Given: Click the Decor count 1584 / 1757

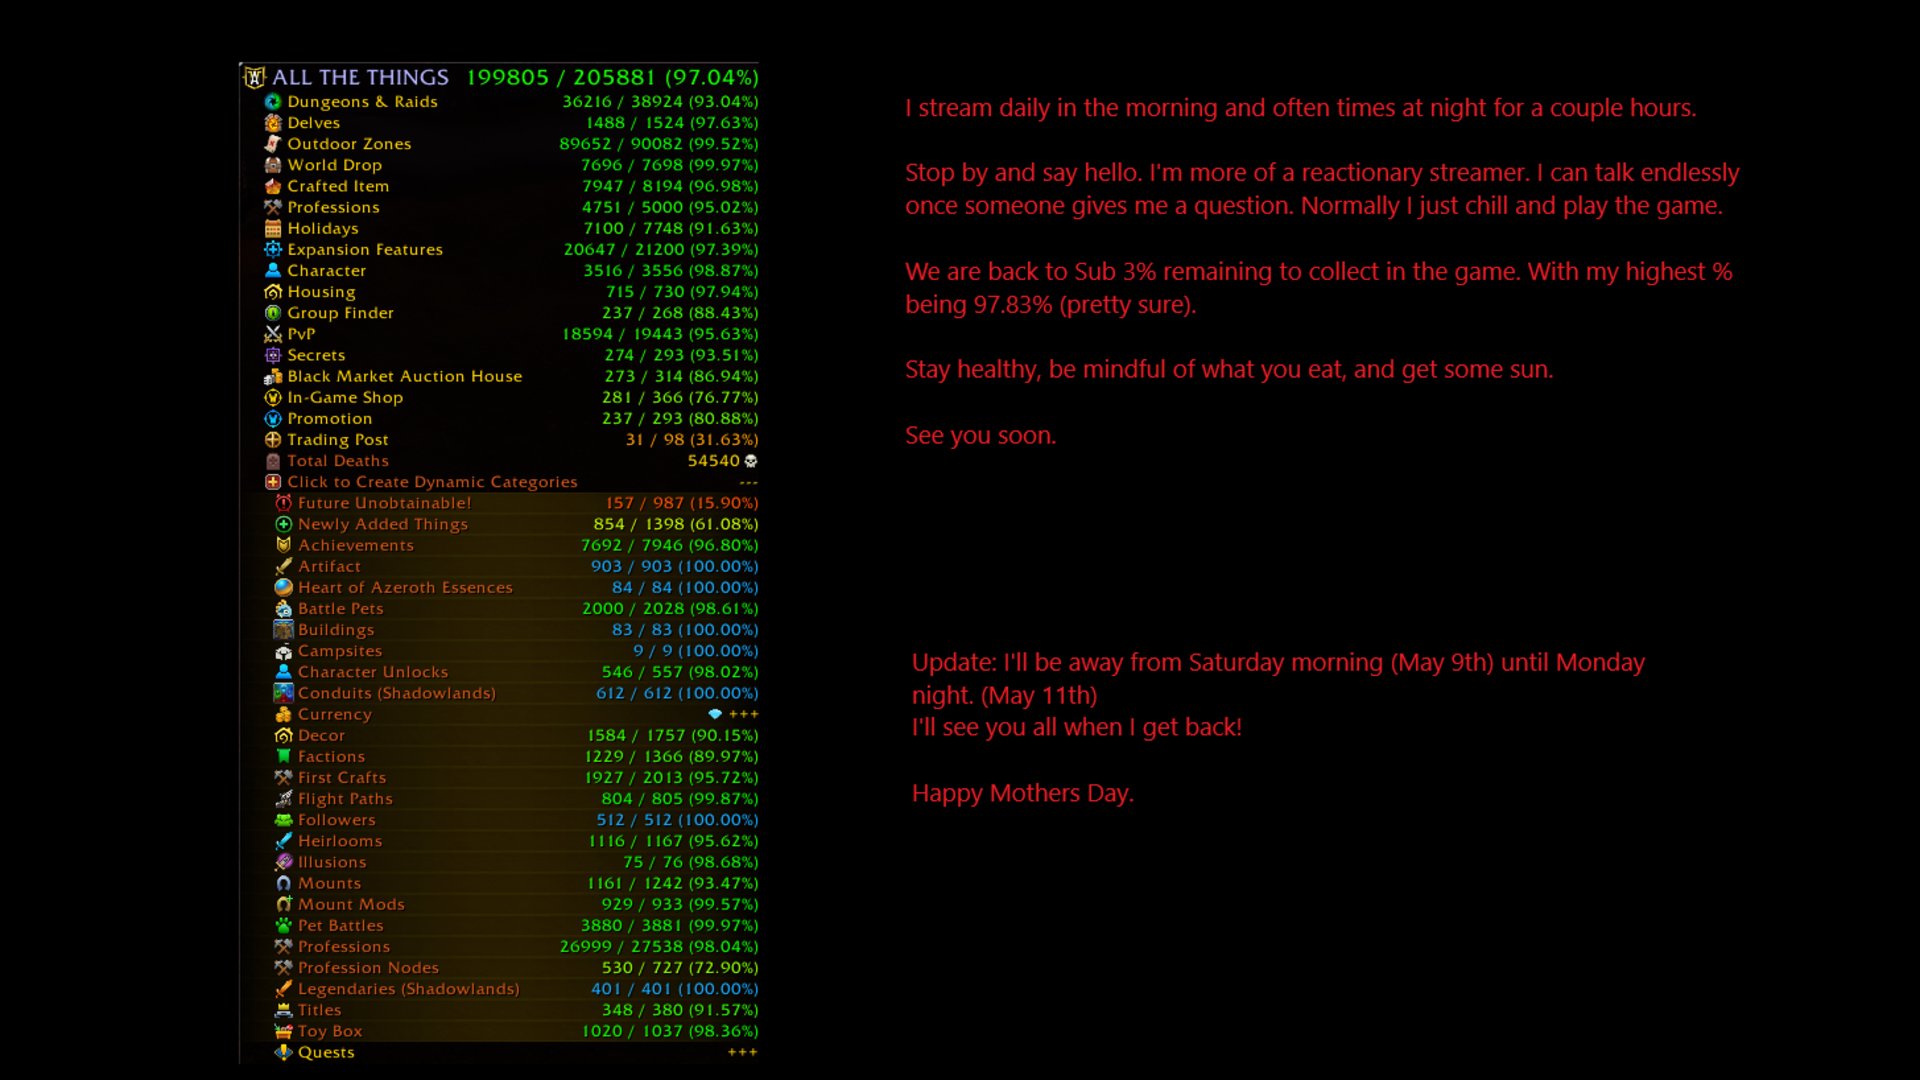Looking at the screenshot, I should click(636, 735).
